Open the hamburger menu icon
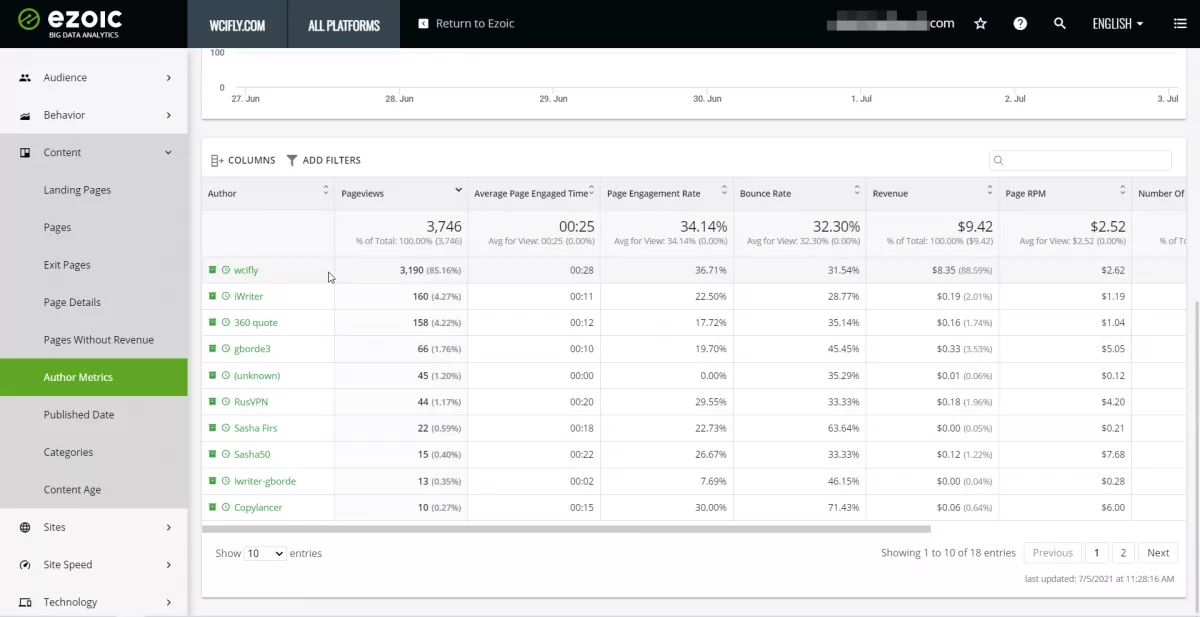Screen dimensions: 1200x617 pyautogui.click(x=1180, y=23)
